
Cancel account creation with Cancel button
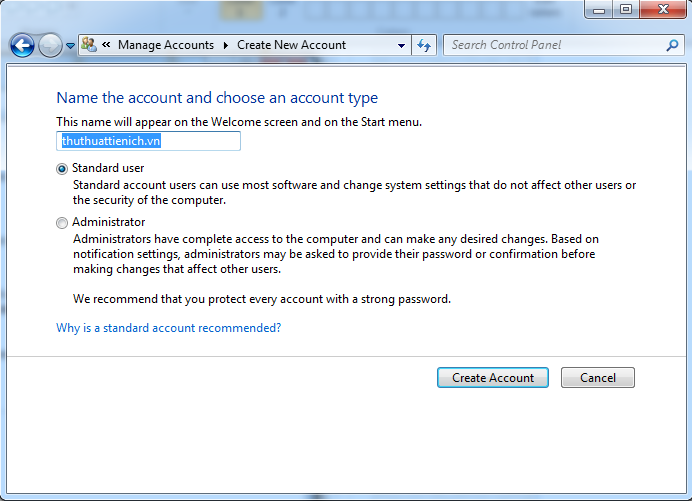point(597,378)
